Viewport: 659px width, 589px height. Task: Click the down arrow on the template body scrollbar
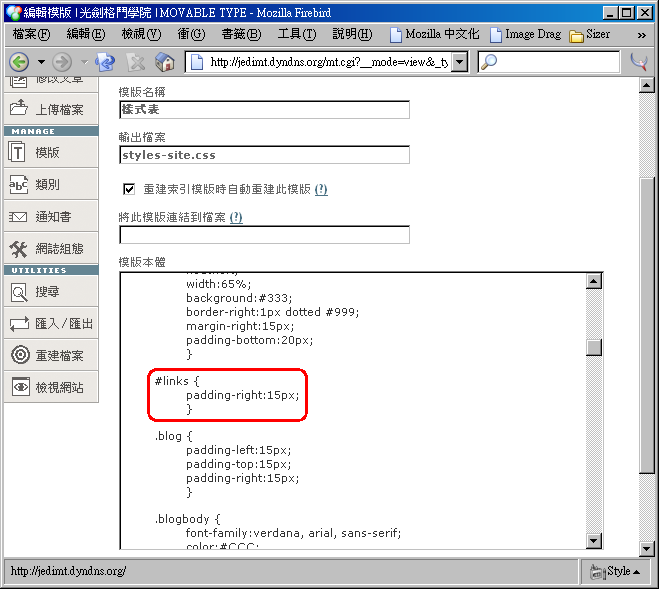coord(594,541)
